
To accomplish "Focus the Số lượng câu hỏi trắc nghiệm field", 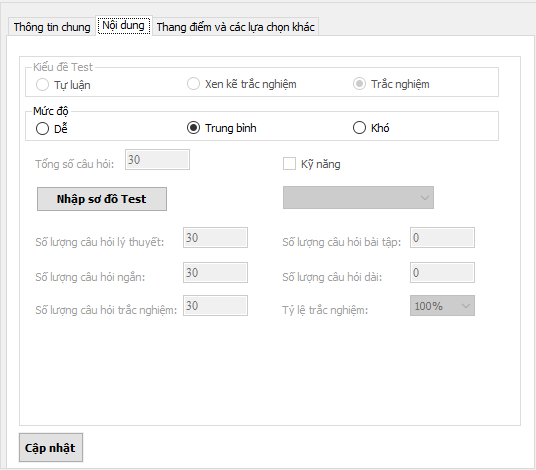I will tap(215, 306).
